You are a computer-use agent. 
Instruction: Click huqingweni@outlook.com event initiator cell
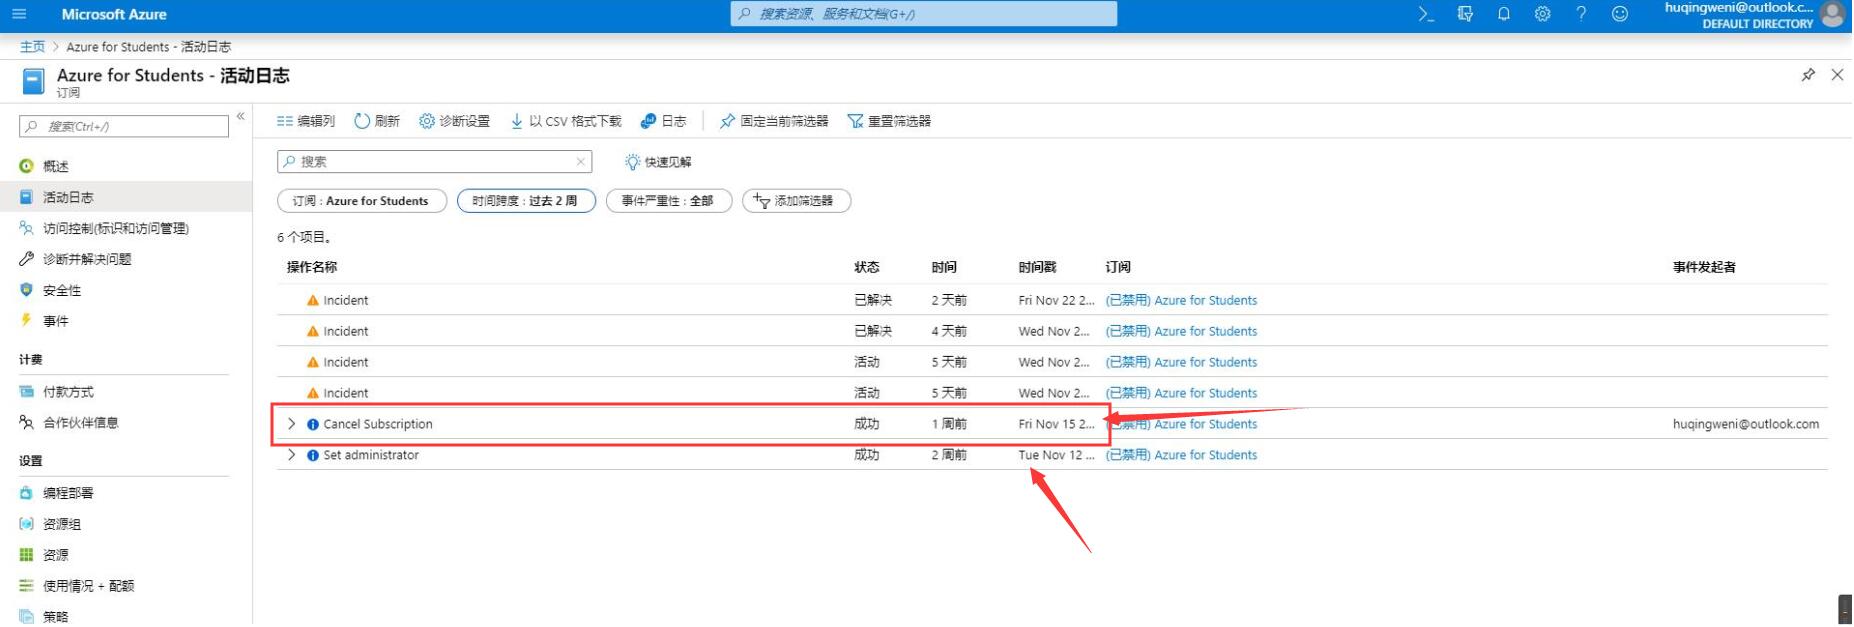coord(1746,424)
